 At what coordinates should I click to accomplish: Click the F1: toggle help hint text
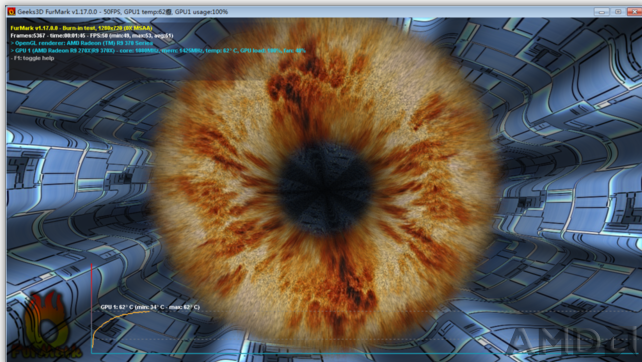32,58
